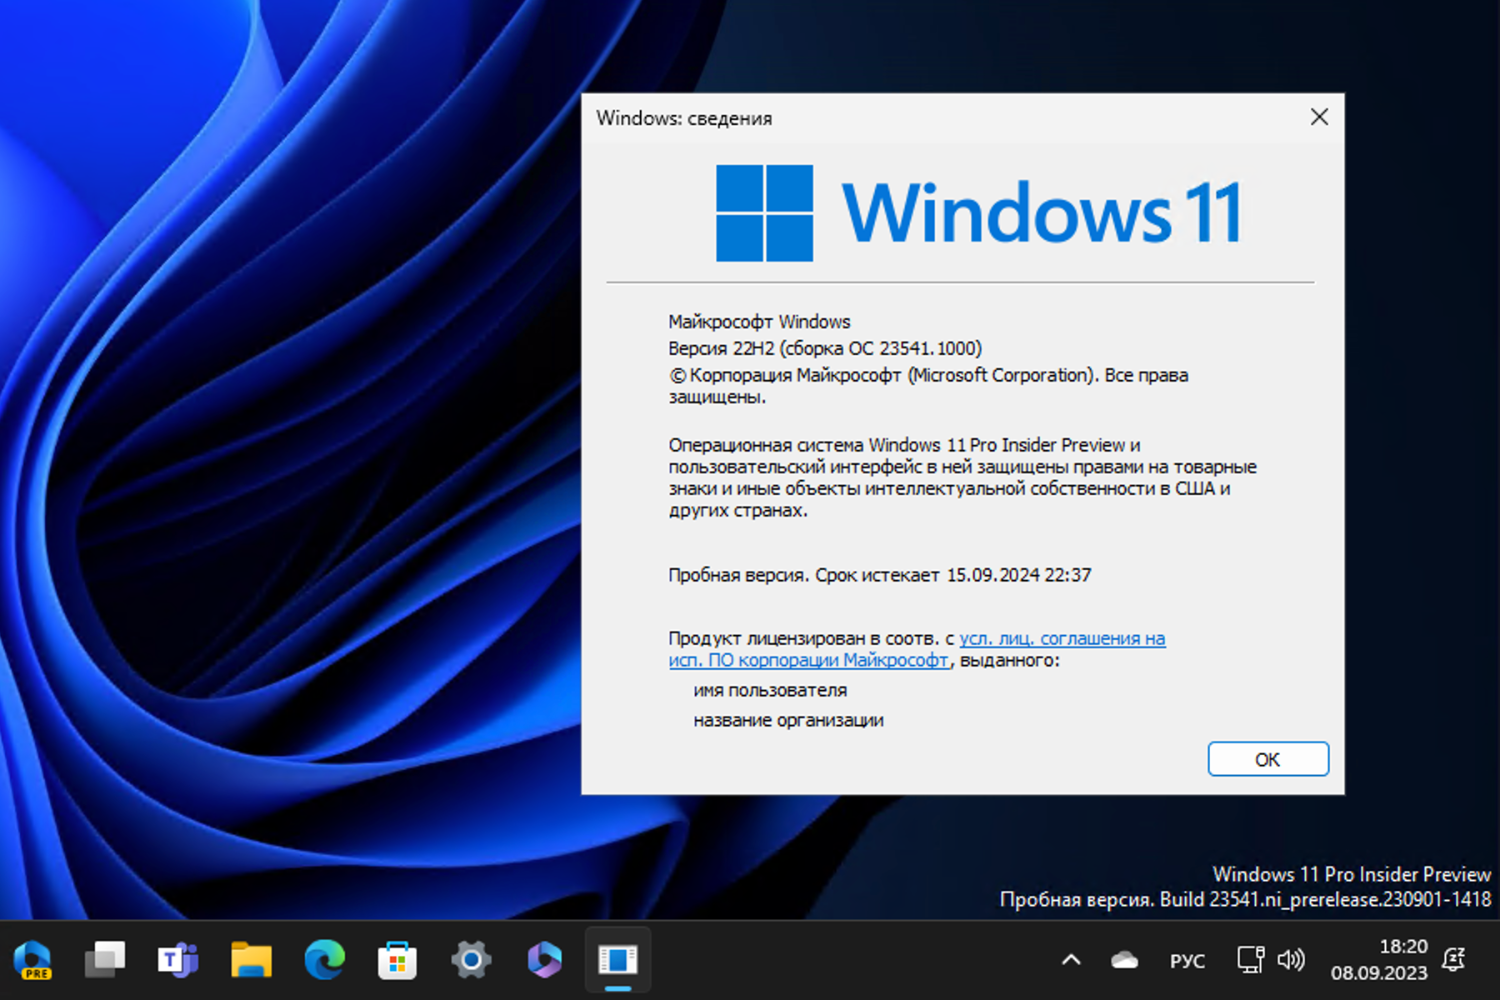Select the active winver window on the taskbar
The image size is (1500, 1000).
point(617,960)
